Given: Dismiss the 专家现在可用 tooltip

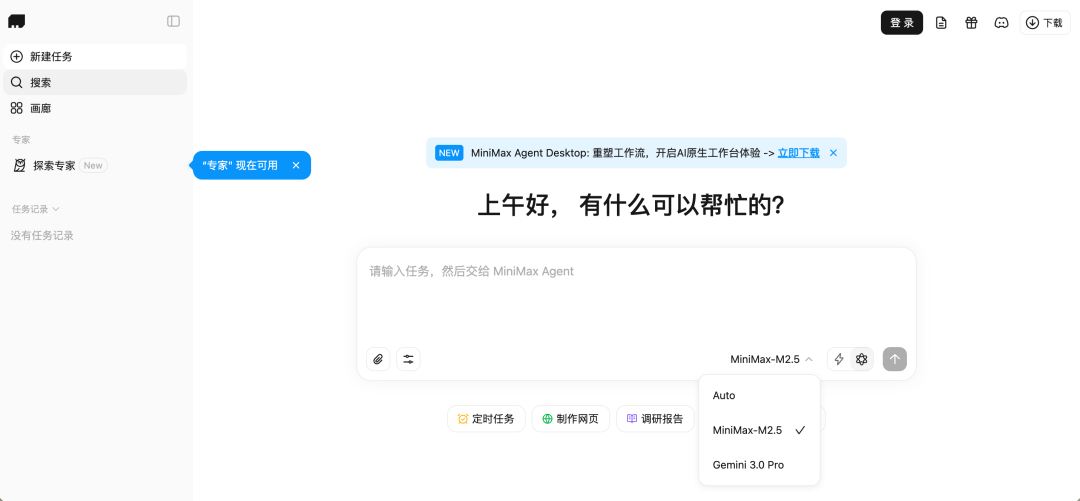Looking at the screenshot, I should tap(295, 165).
